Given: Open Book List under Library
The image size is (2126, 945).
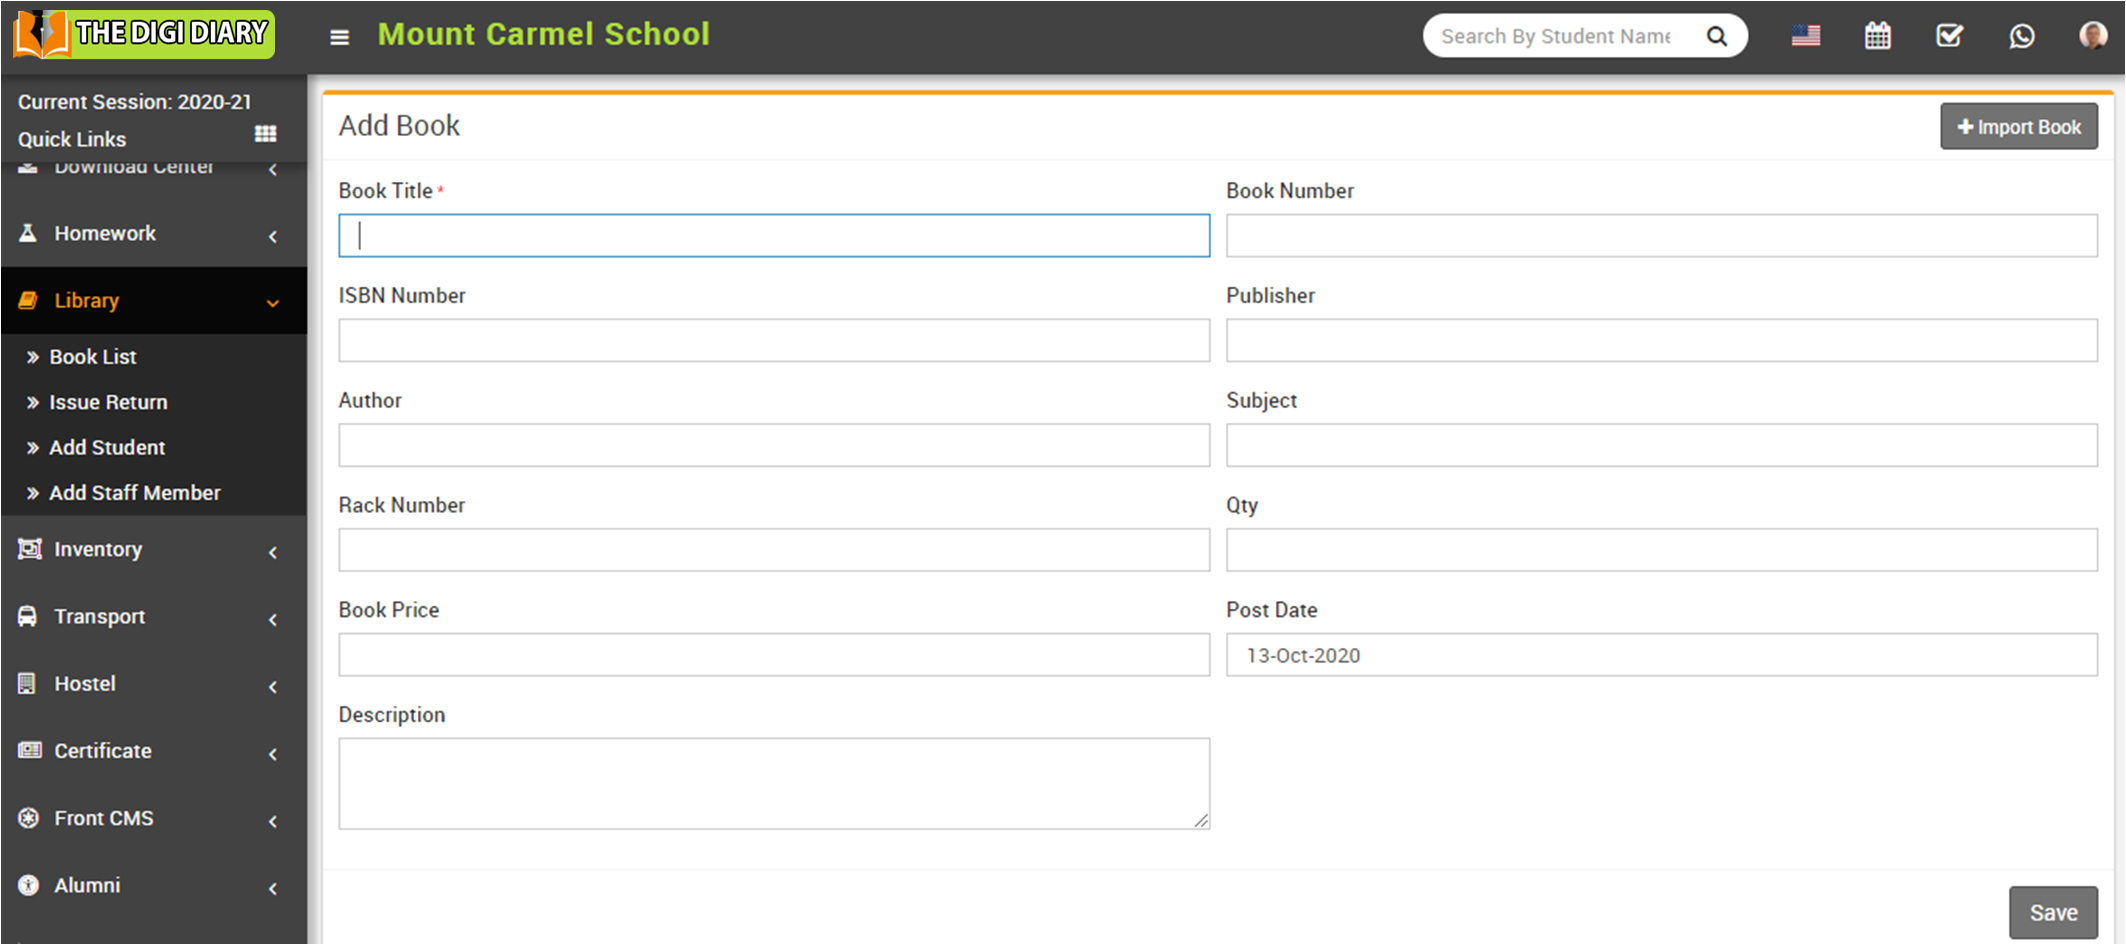Looking at the screenshot, I should tap(93, 357).
